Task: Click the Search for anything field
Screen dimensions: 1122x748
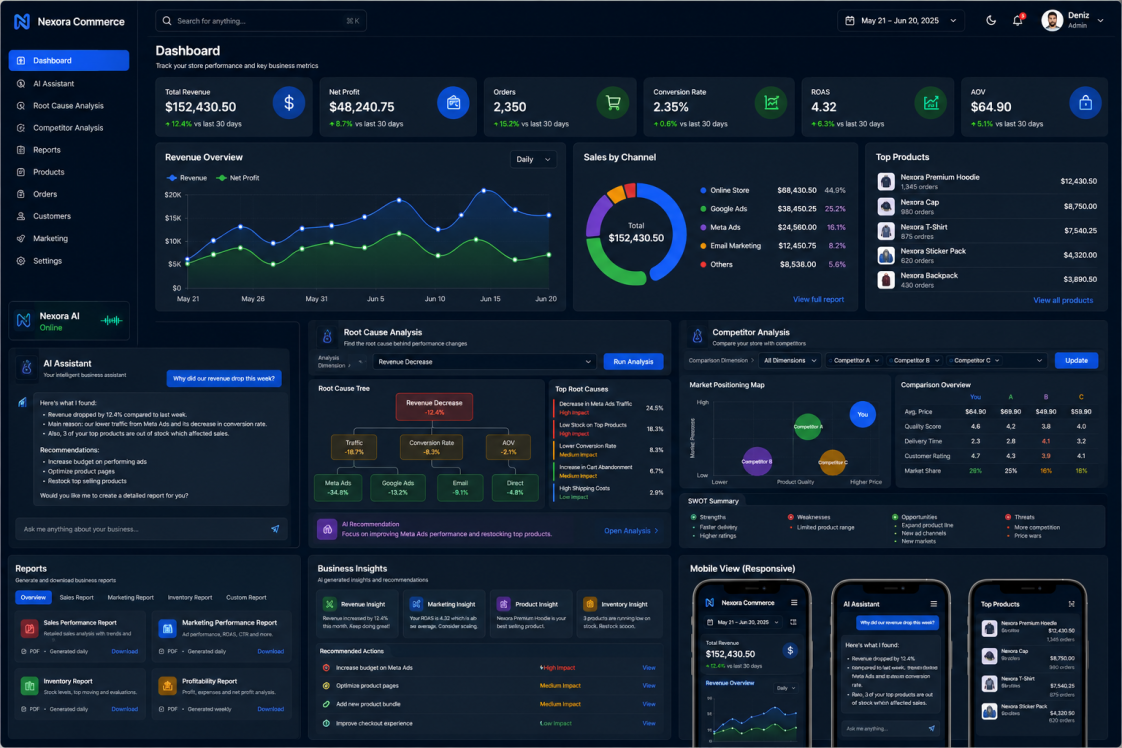Action: (x=261, y=21)
